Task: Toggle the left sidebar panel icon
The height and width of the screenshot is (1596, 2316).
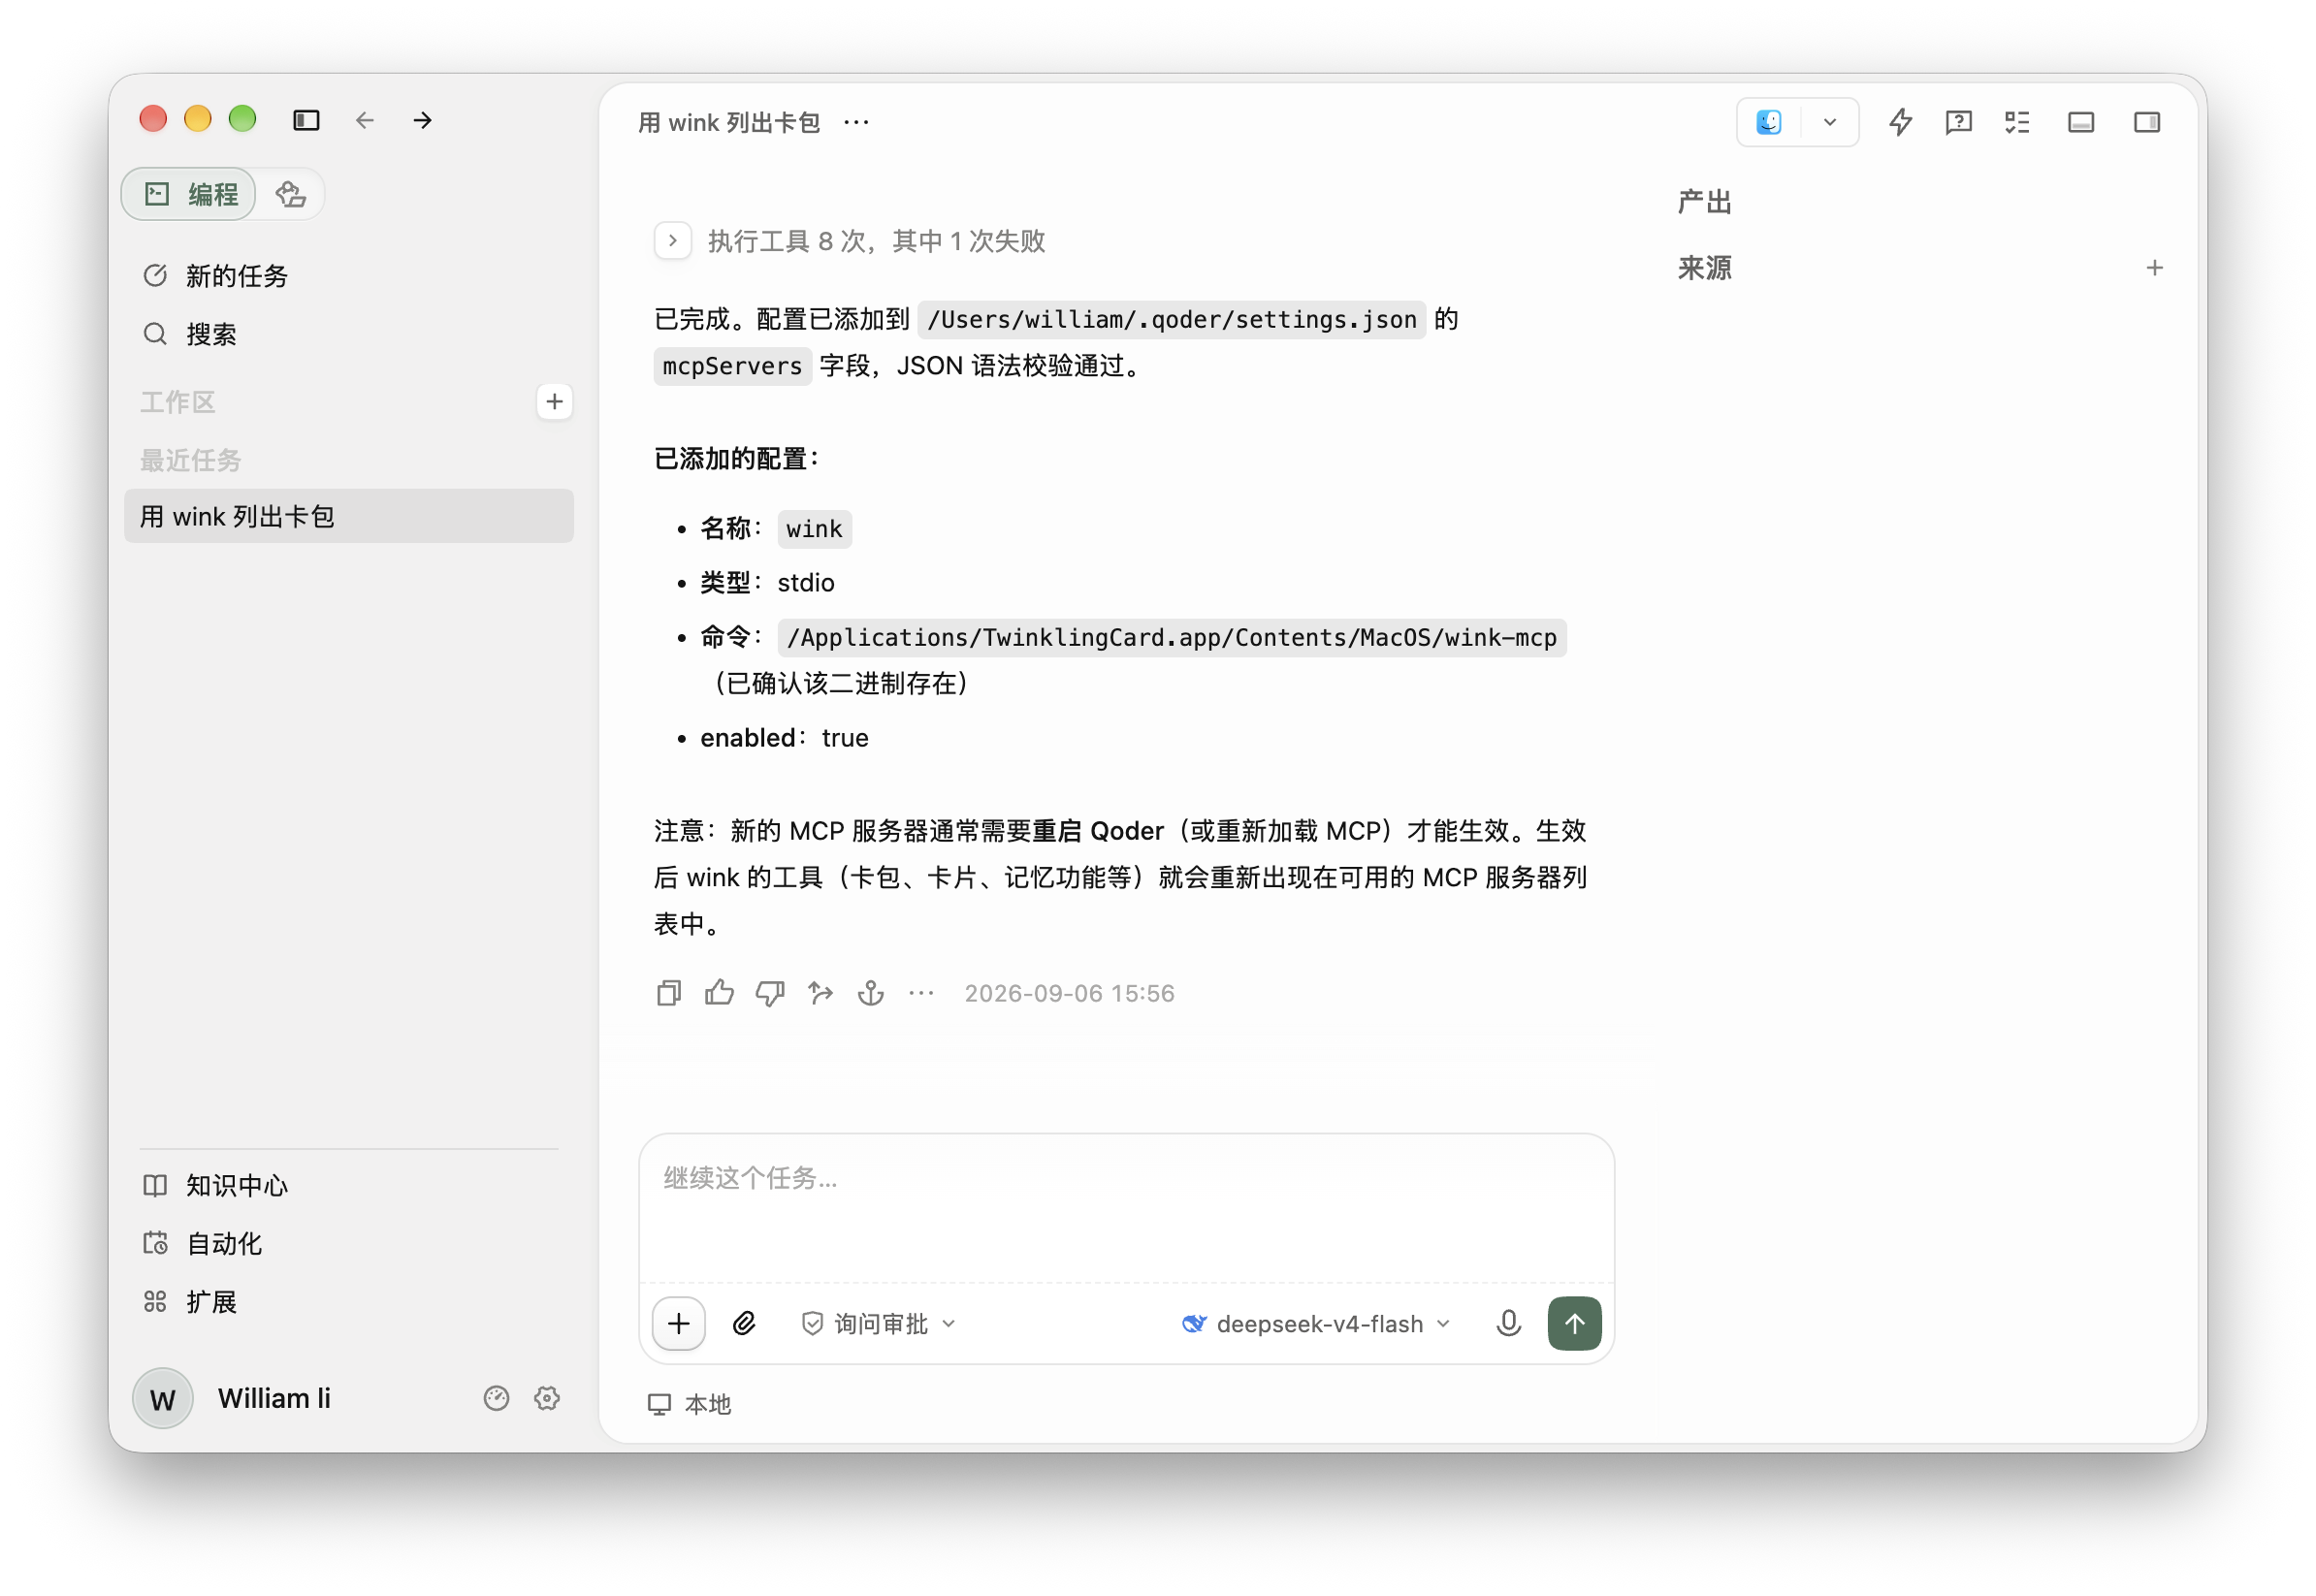Action: pos(306,120)
